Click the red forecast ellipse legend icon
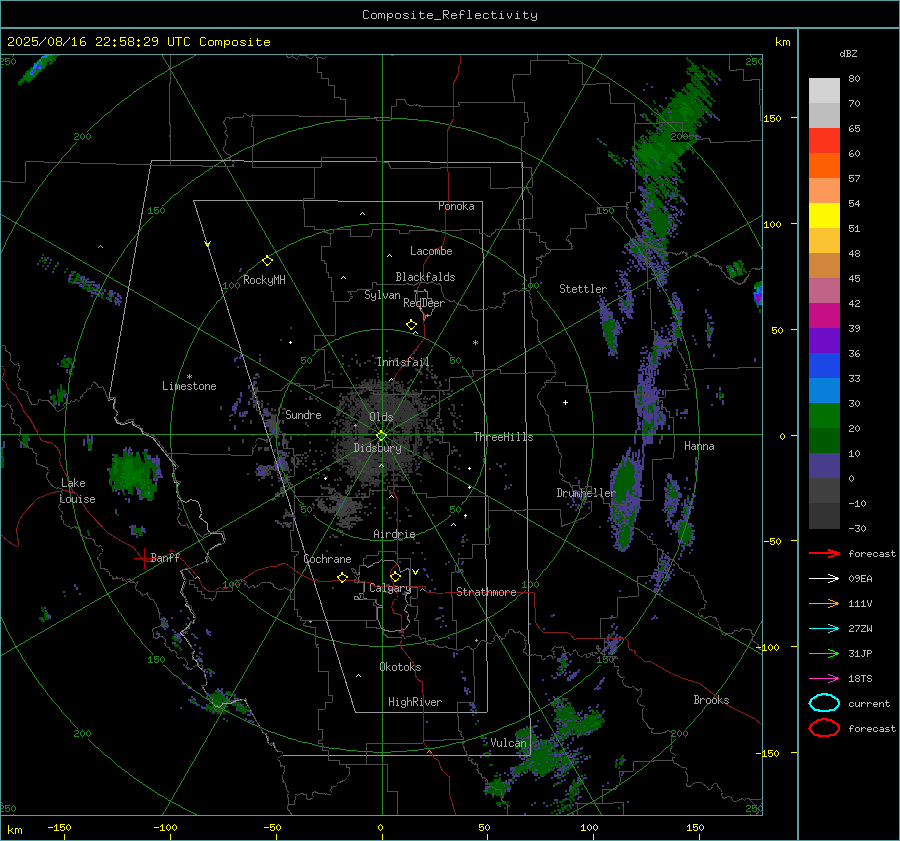 [824, 728]
